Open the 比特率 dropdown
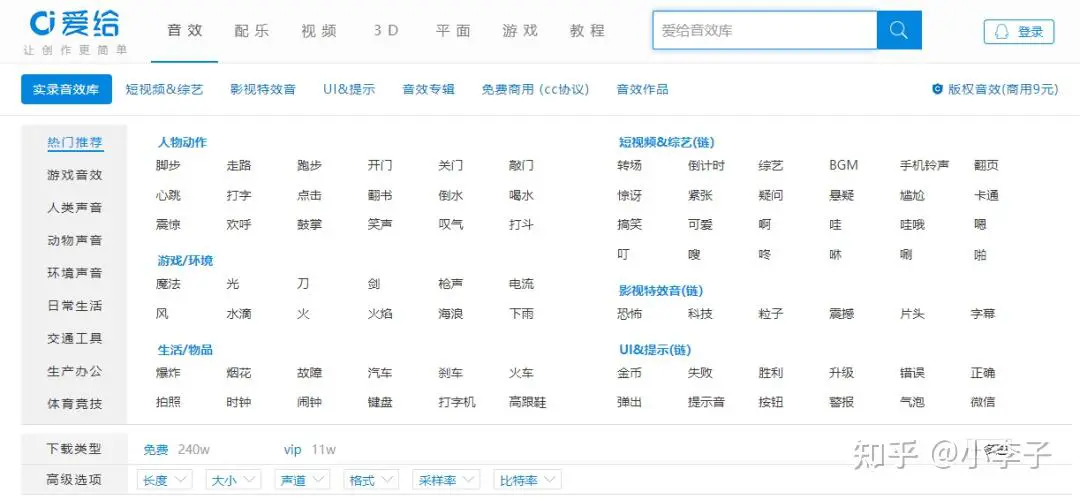Viewport: 1080px width, 500px height. 527,480
